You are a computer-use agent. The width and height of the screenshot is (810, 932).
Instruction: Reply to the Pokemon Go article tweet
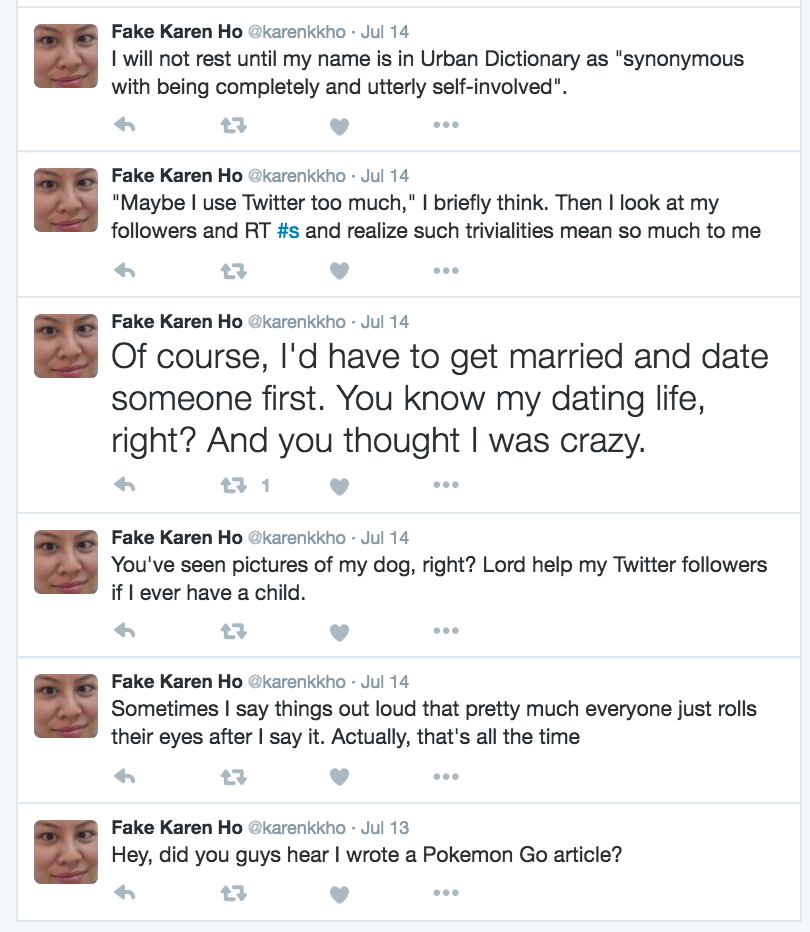[x=125, y=892]
